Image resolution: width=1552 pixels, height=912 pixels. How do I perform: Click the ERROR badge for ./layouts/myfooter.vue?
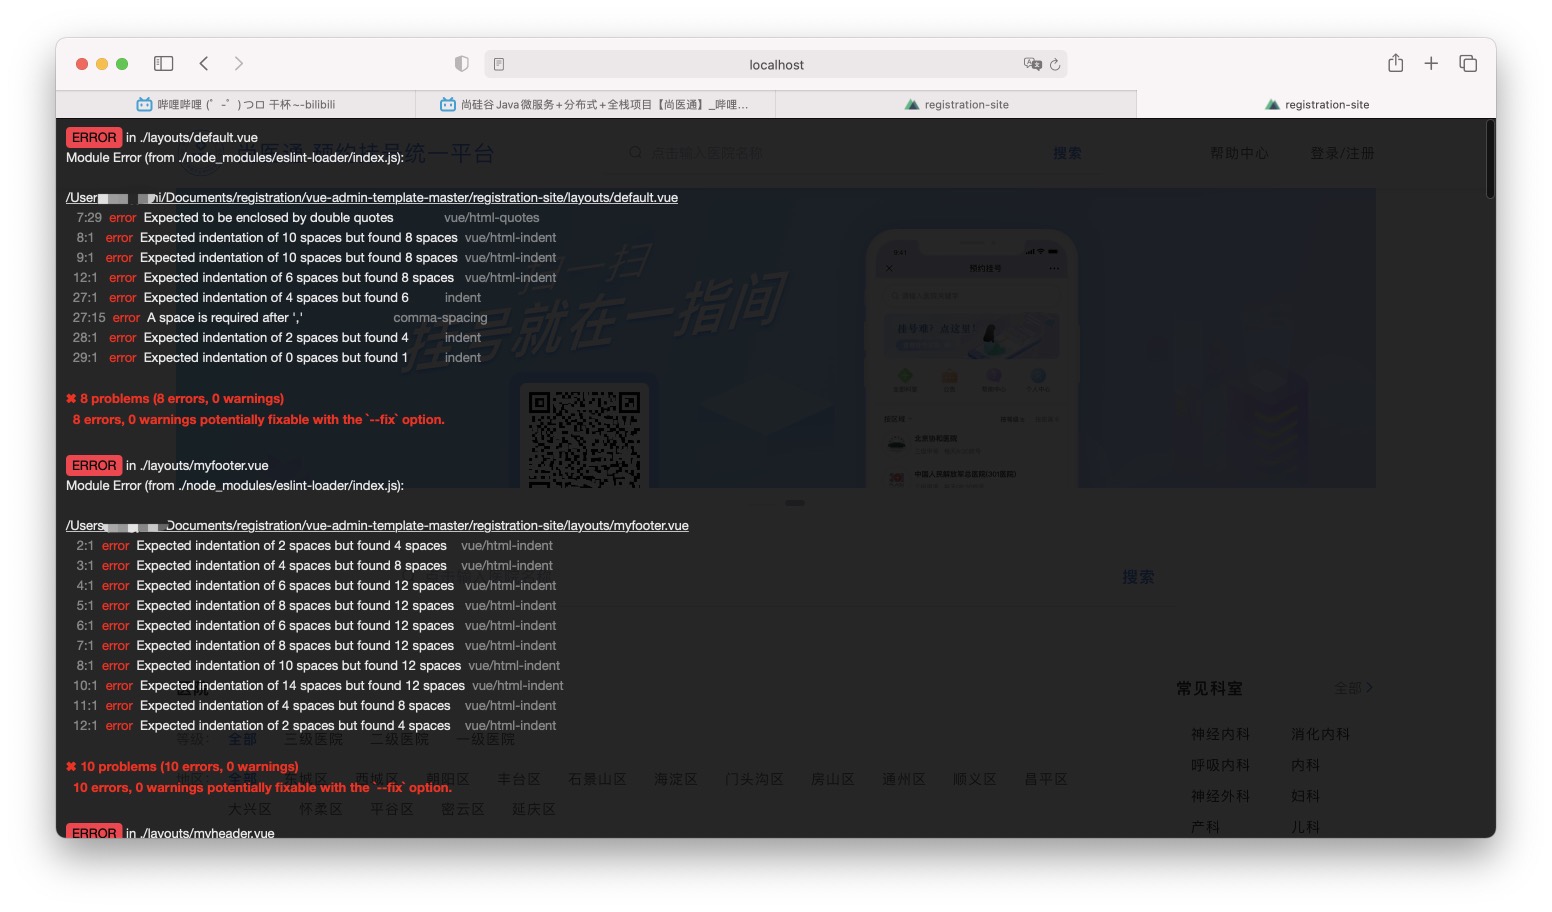point(94,466)
